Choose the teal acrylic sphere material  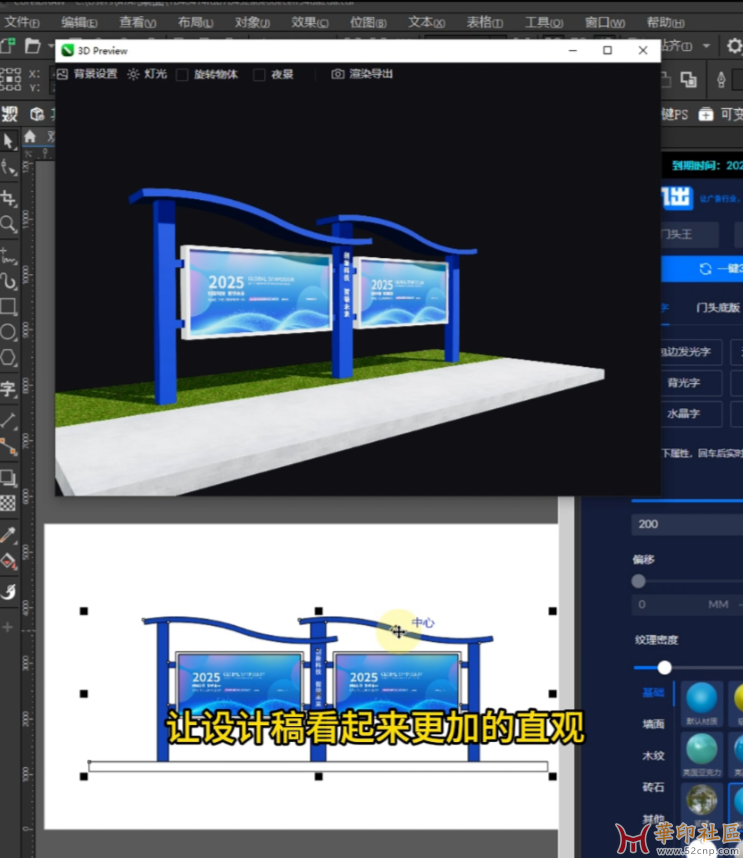(701, 749)
